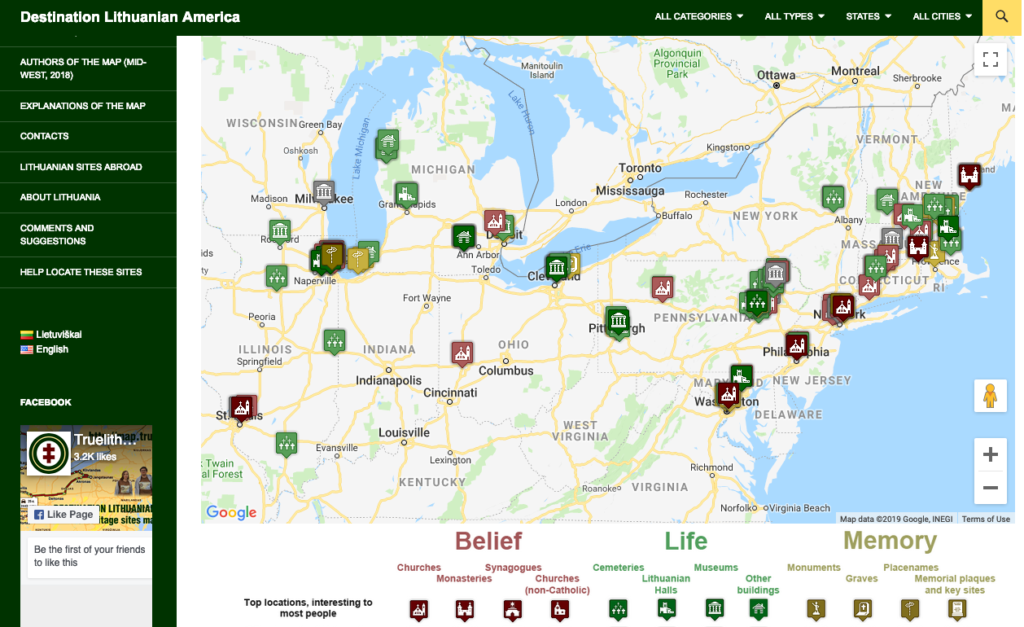Click the Museums legend icon
1024x627 pixels.
pyautogui.click(x=714, y=609)
